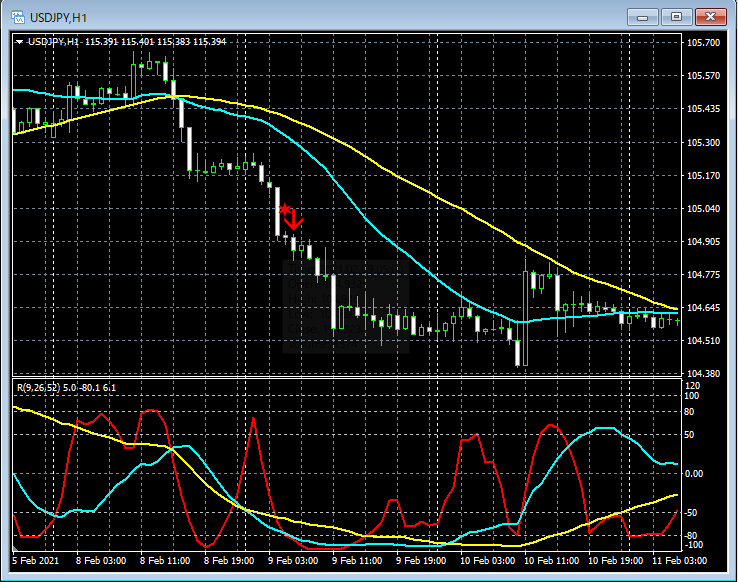Screen dimensions: 739x582
Task: Click the 105.170 price scale label
Action: click(x=703, y=176)
